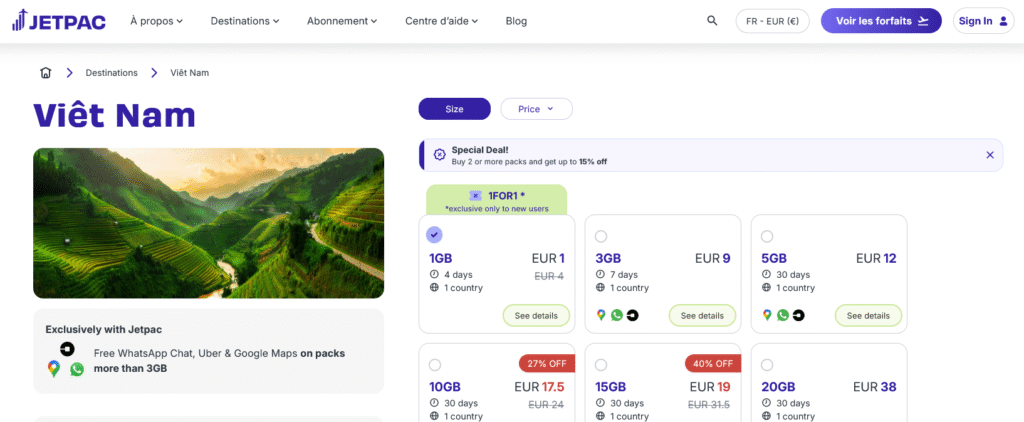Click clock icon beside 4 days
This screenshot has height=422, width=1024.
[434, 274]
